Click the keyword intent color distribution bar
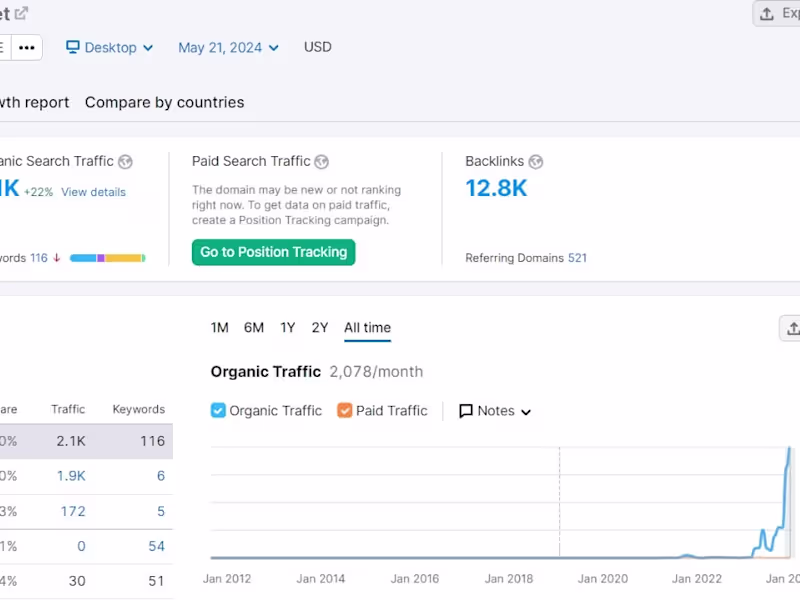 tap(110, 257)
